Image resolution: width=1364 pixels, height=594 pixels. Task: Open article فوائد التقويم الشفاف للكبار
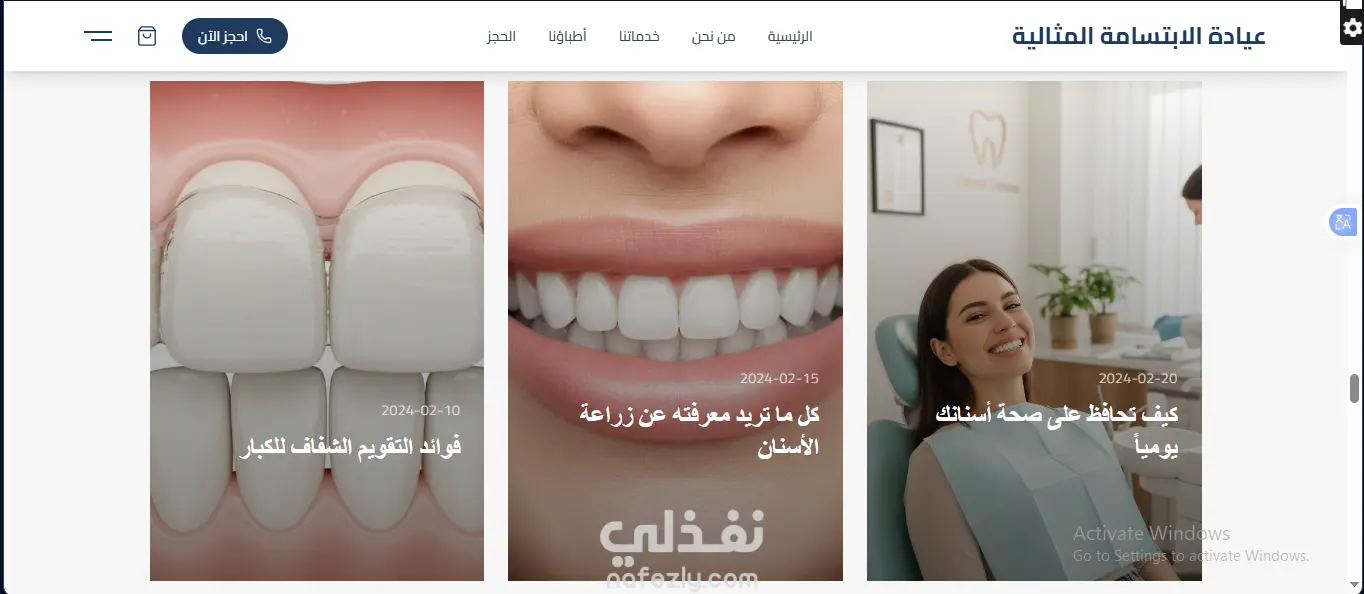pos(351,447)
